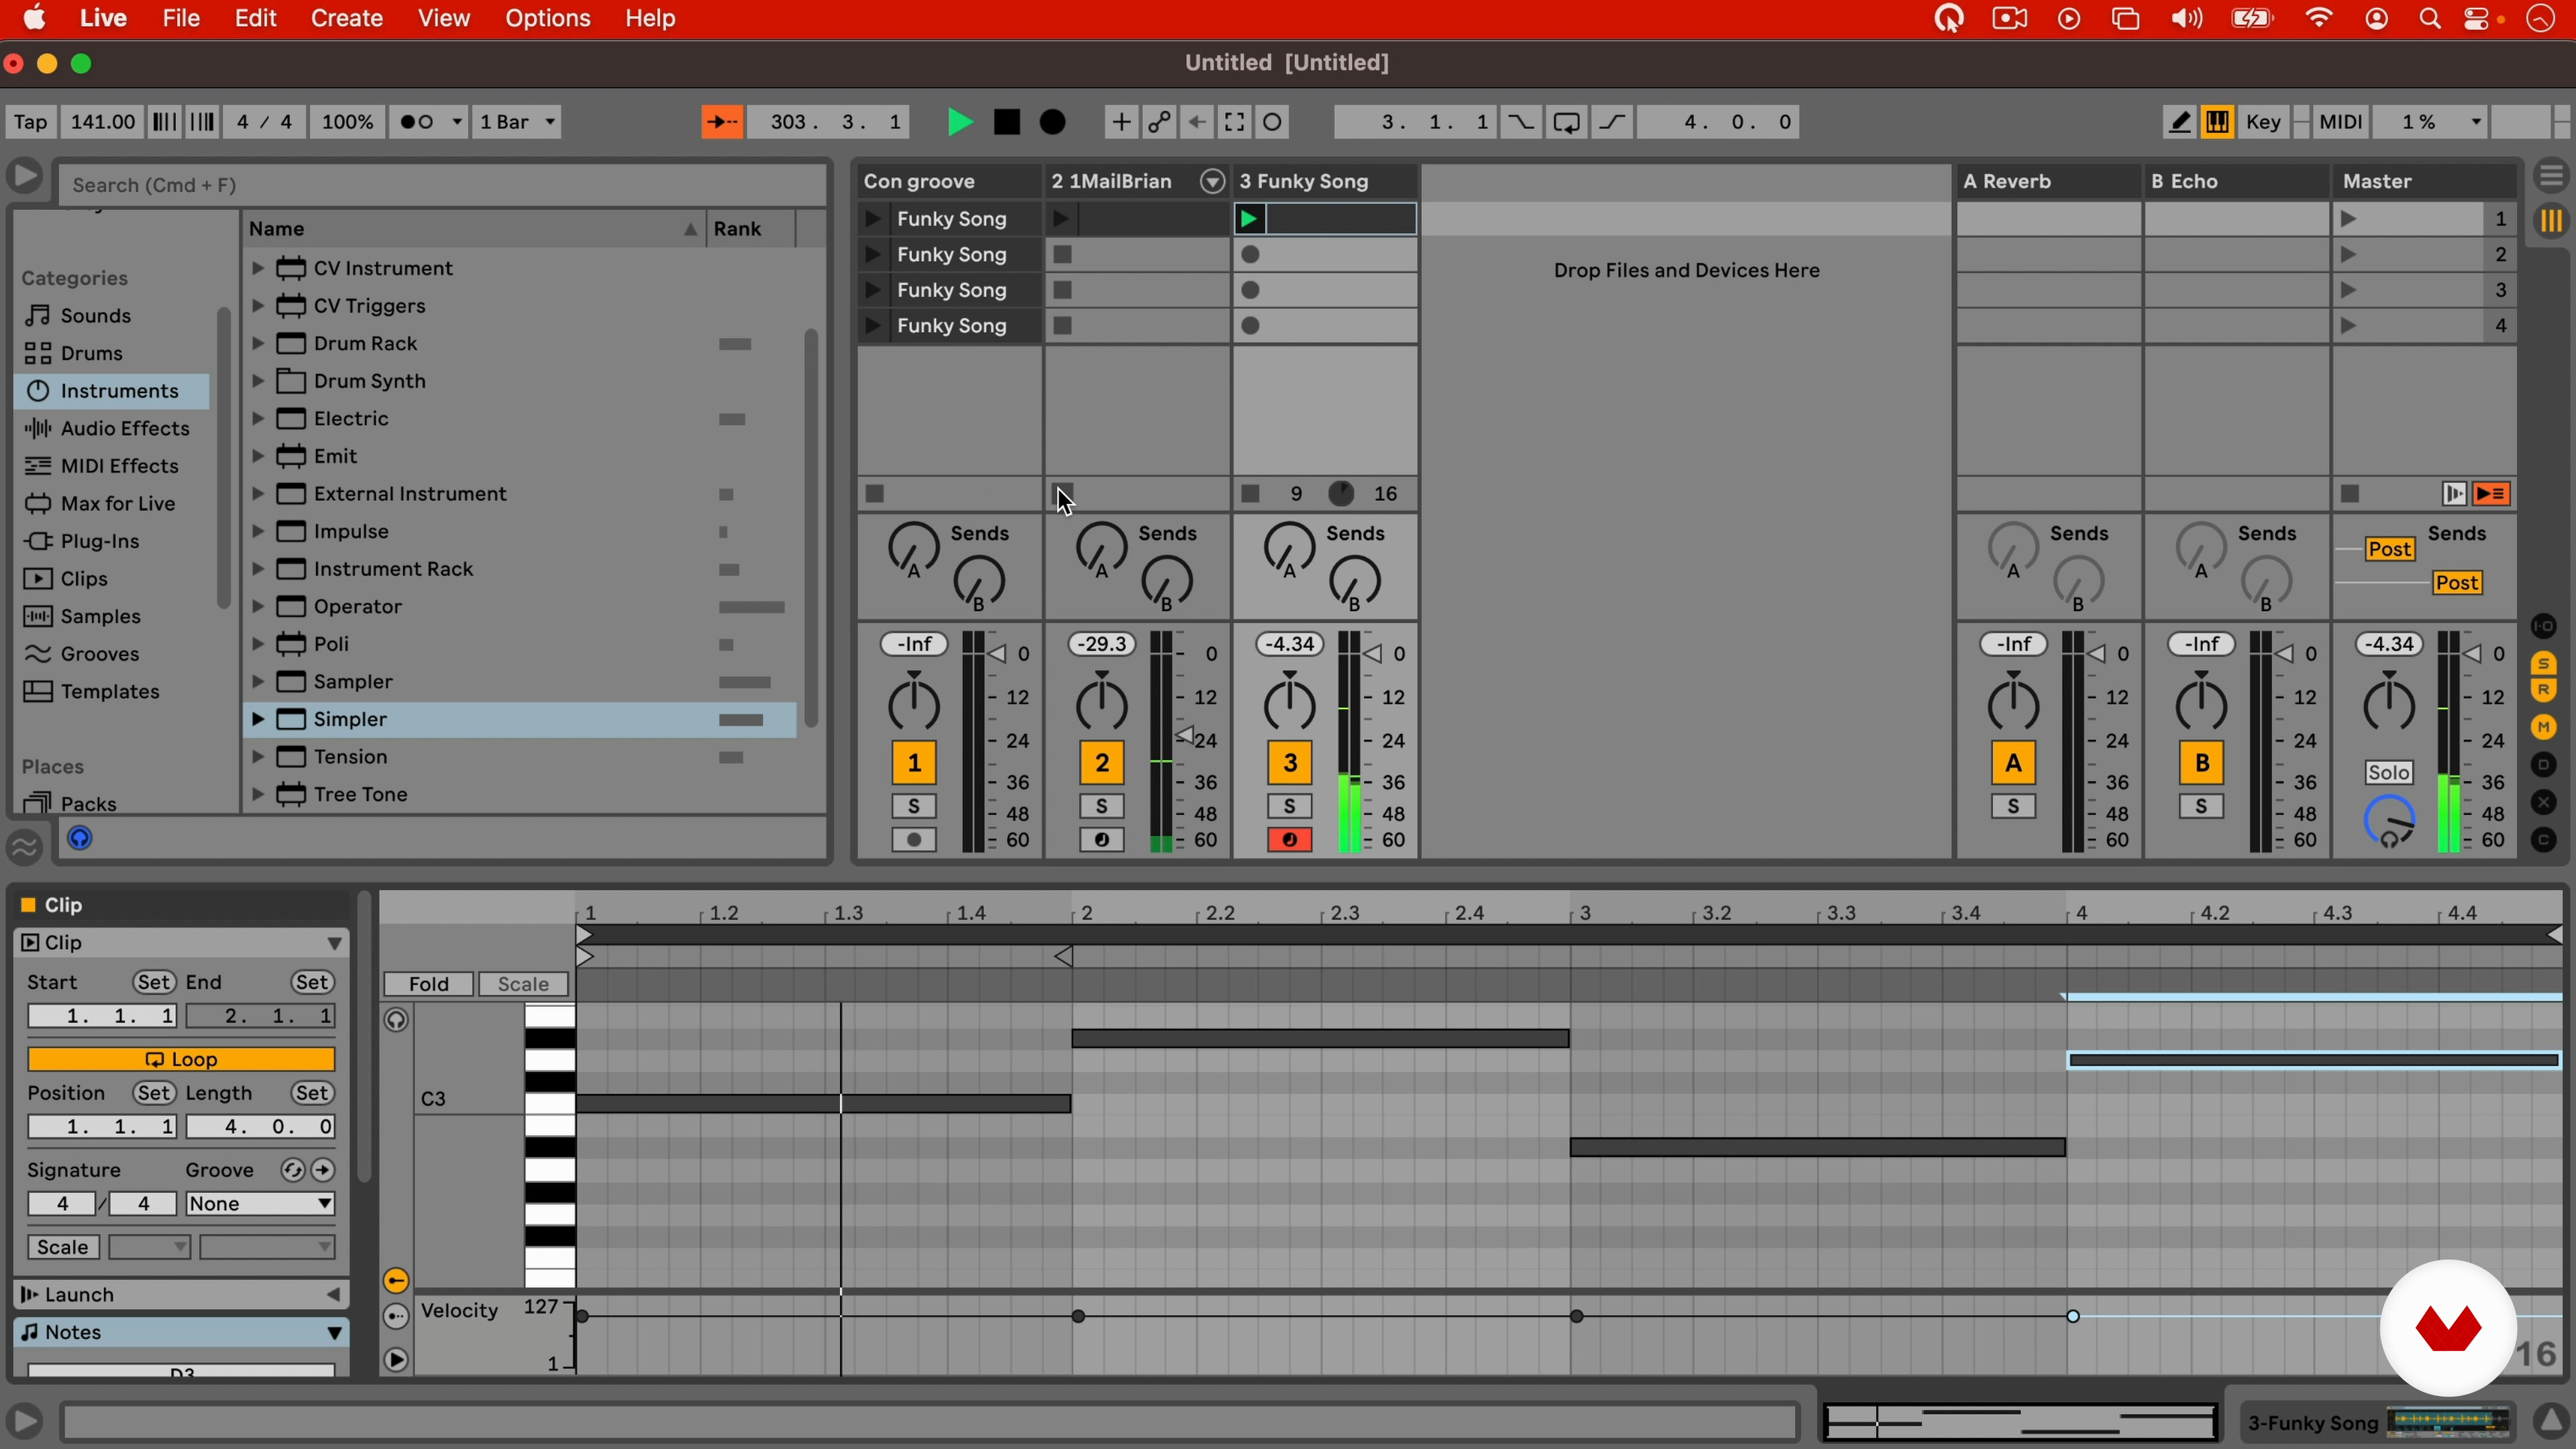
Task: Sort browser by the Name column header
Action: pos(474,229)
